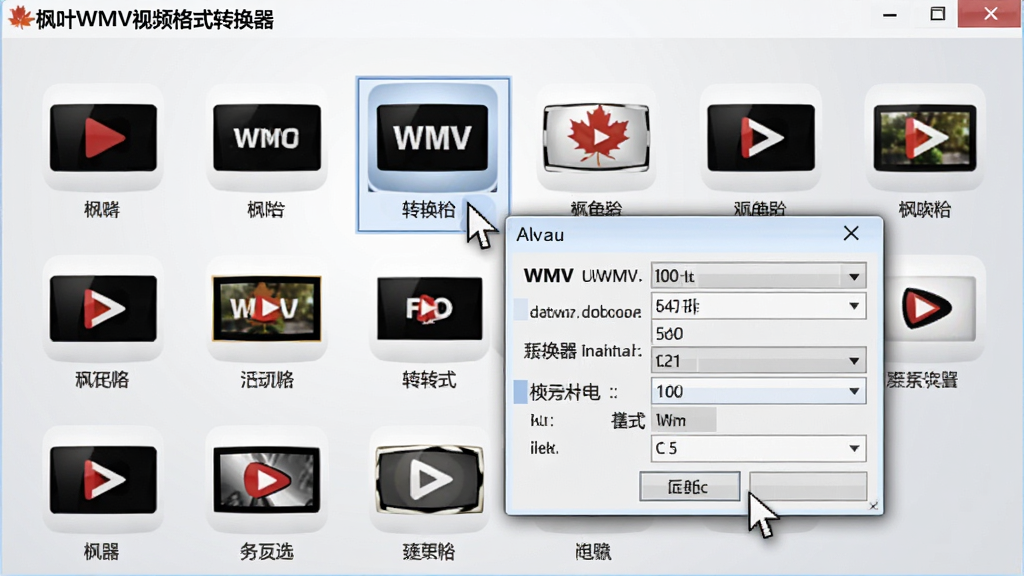This screenshot has width=1024, height=576.
Task: Click the WMV UWMV. label in dialog
Action: tap(583, 276)
